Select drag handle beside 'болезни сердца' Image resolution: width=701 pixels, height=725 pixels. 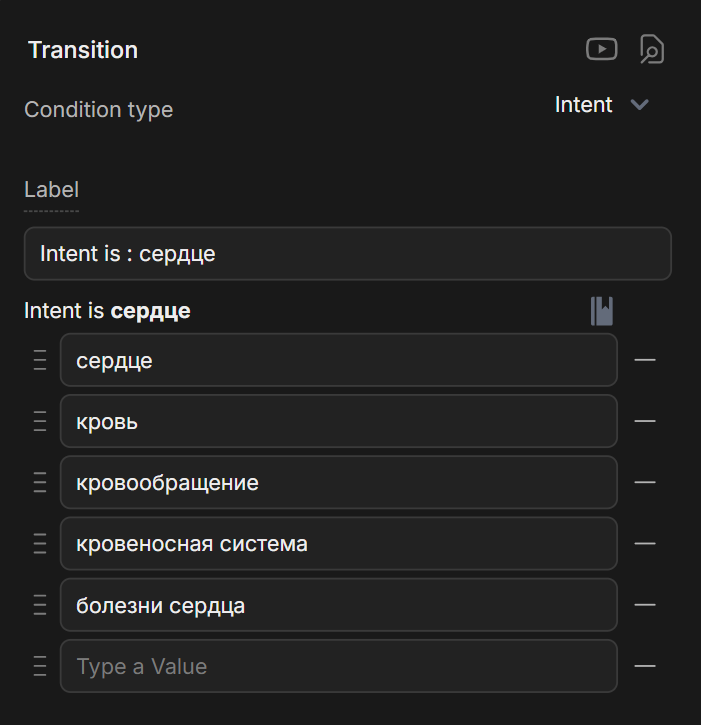click(40, 604)
